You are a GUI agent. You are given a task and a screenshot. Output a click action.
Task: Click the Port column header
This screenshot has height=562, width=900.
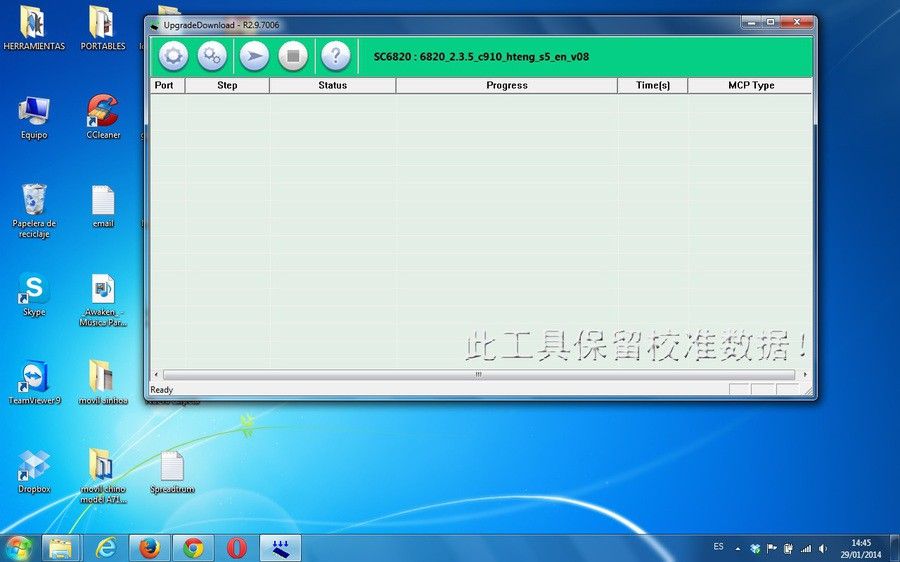167,85
